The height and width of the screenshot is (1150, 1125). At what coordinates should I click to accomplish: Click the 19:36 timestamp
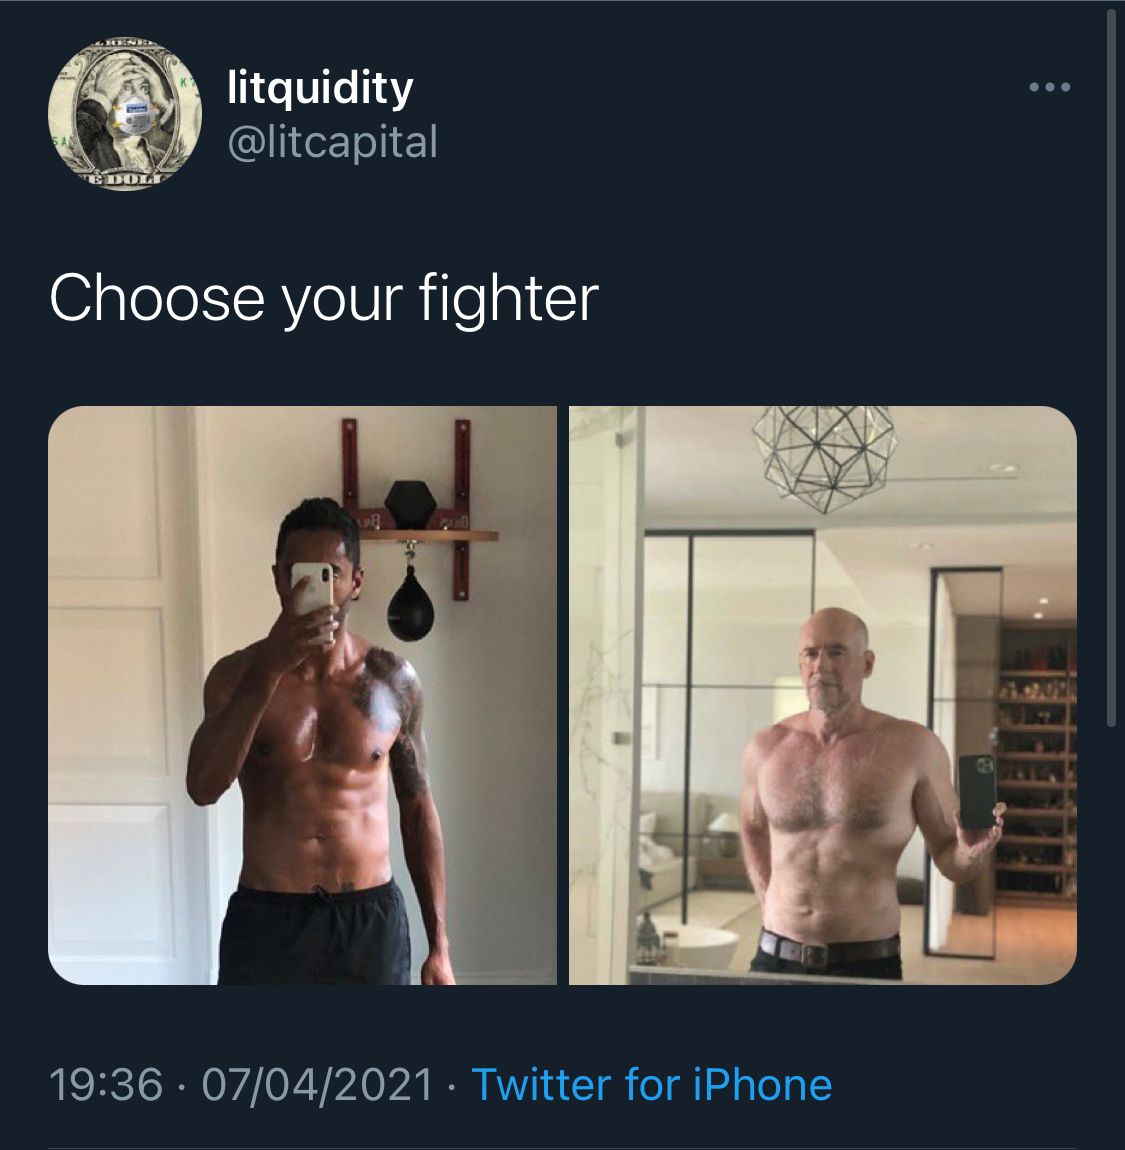tap(106, 1084)
